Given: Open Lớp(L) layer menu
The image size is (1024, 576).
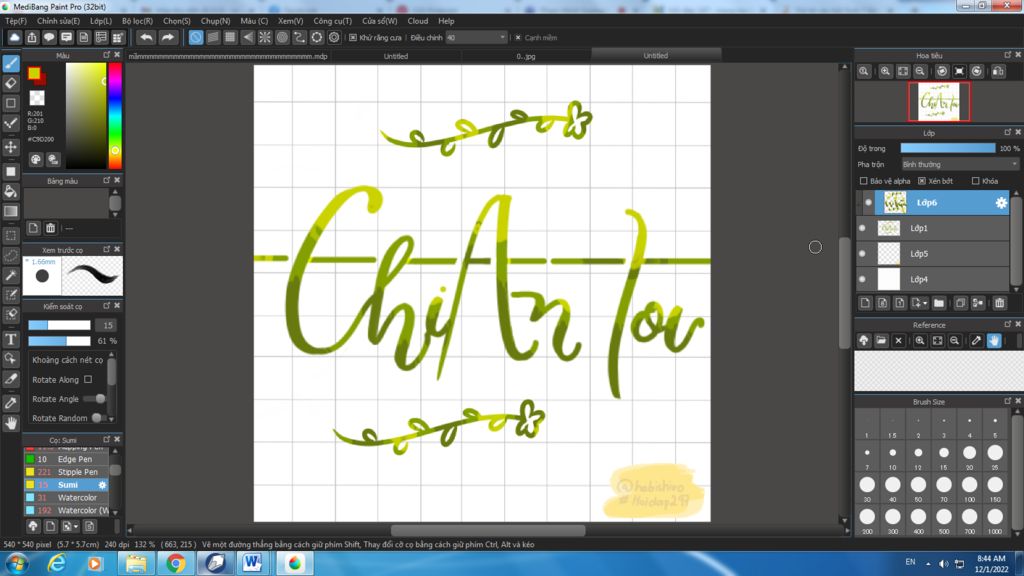Looking at the screenshot, I should [x=101, y=21].
